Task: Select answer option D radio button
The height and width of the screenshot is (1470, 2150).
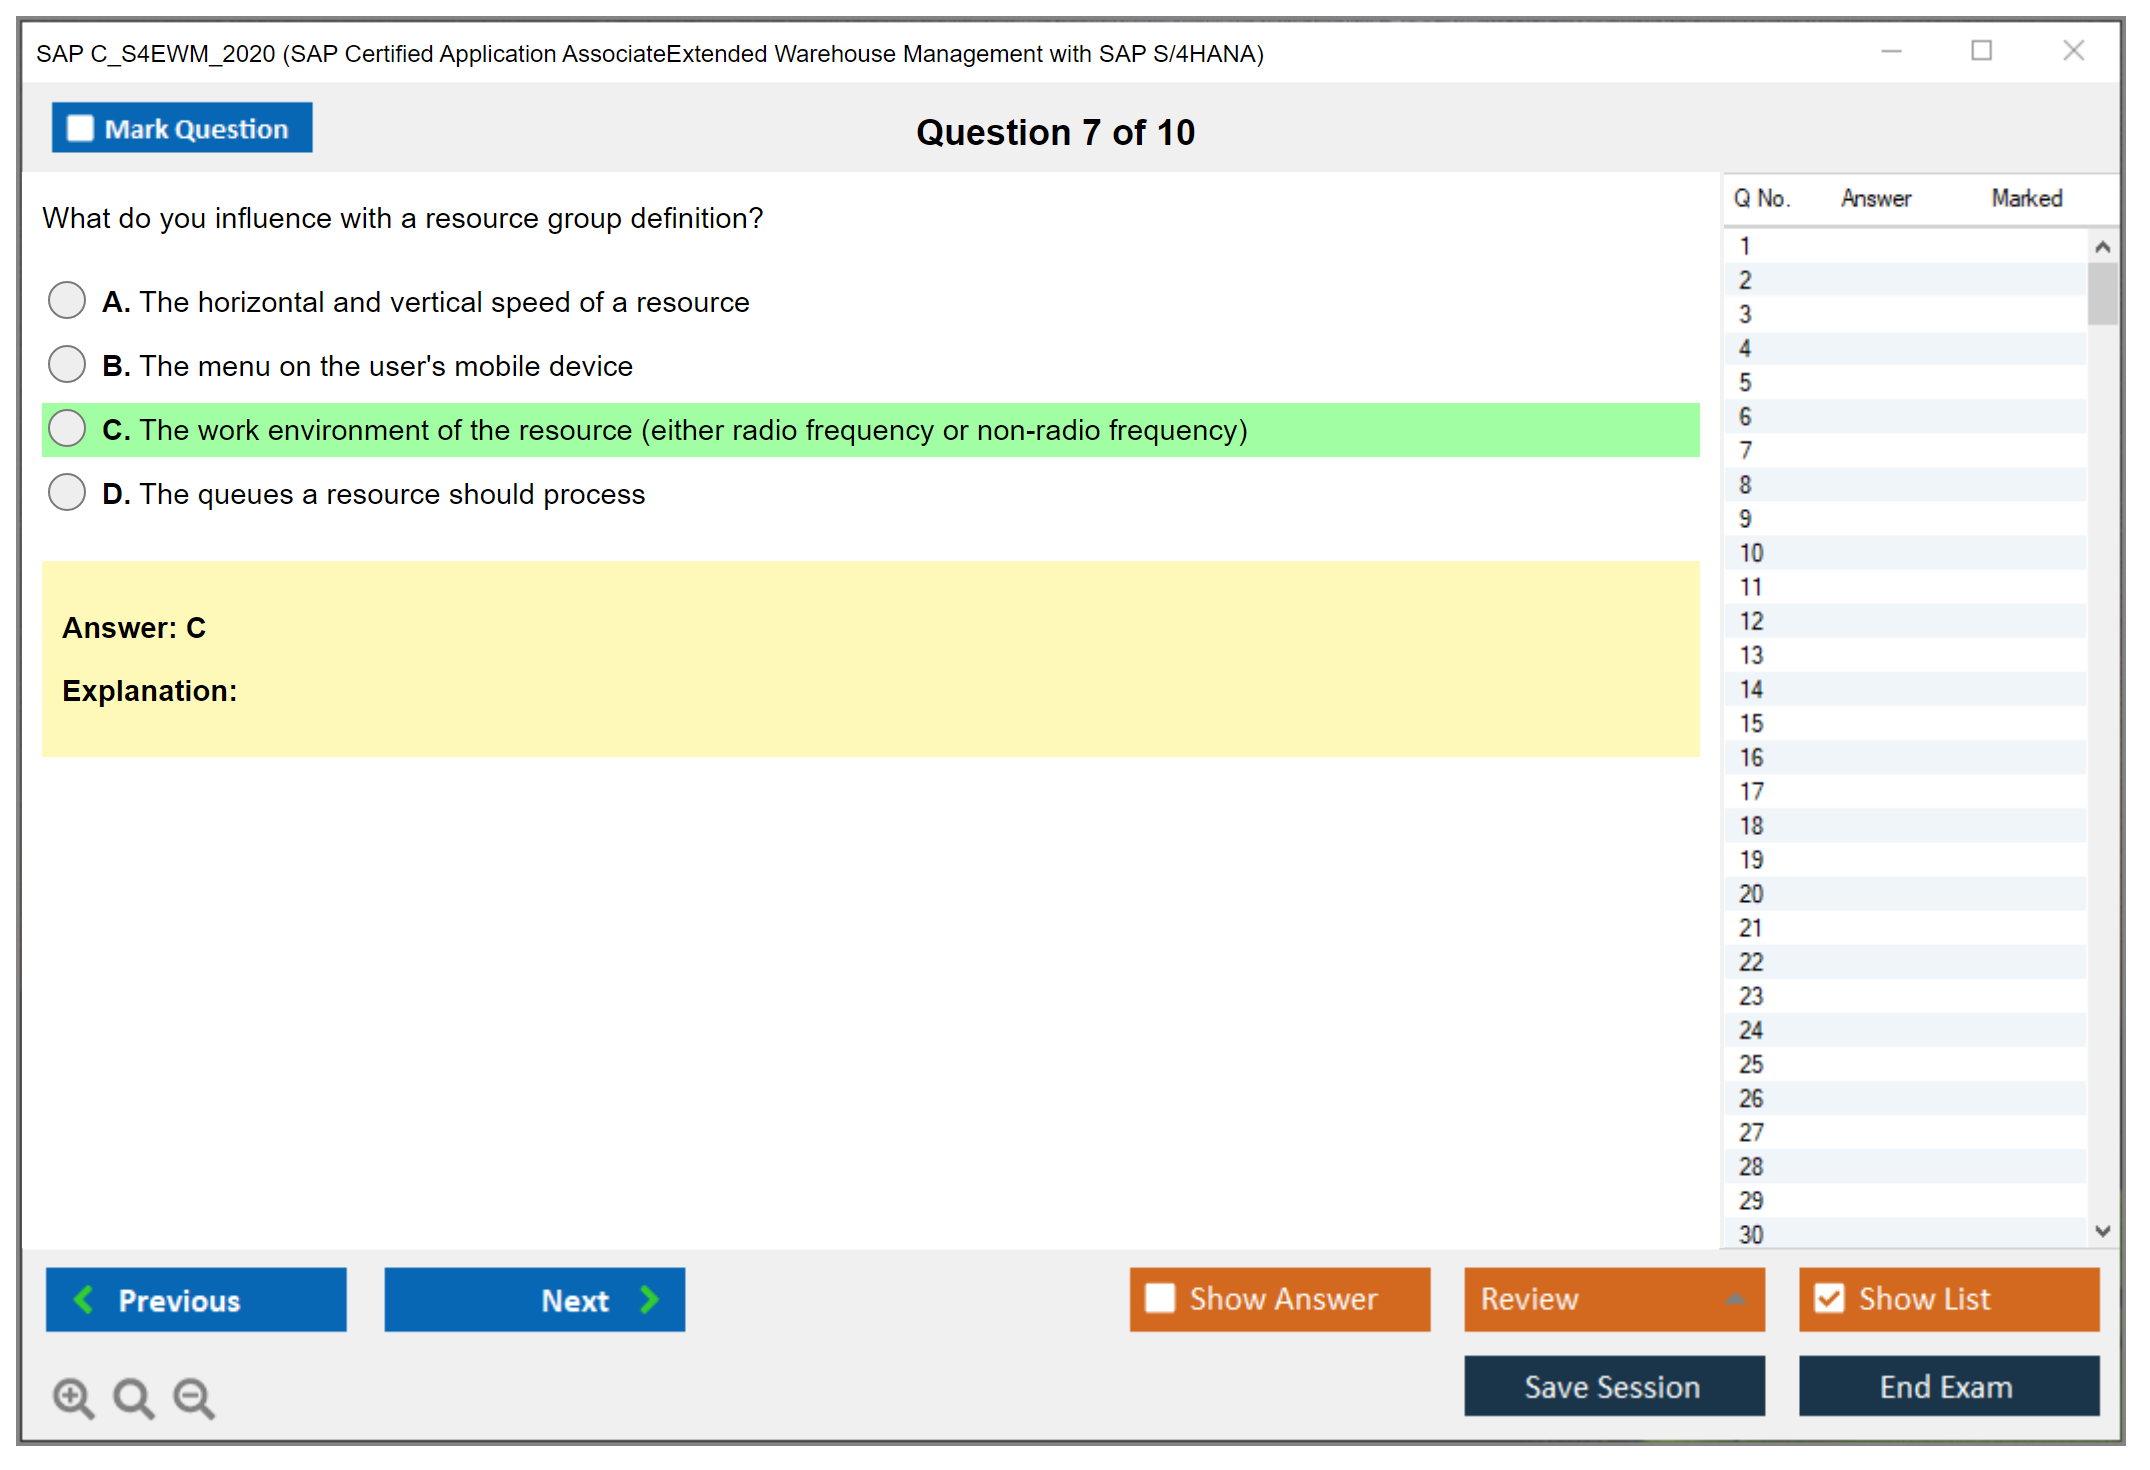Action: point(67,492)
